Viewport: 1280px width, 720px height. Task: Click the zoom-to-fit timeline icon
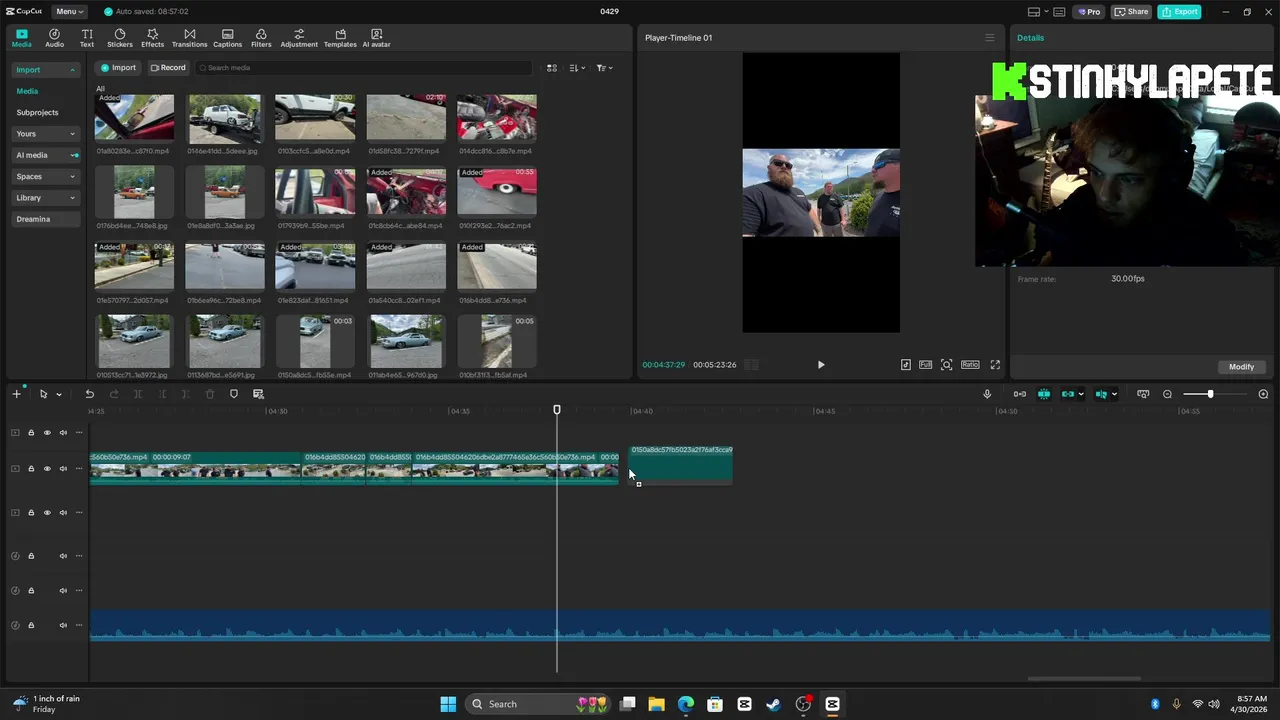tap(1143, 394)
